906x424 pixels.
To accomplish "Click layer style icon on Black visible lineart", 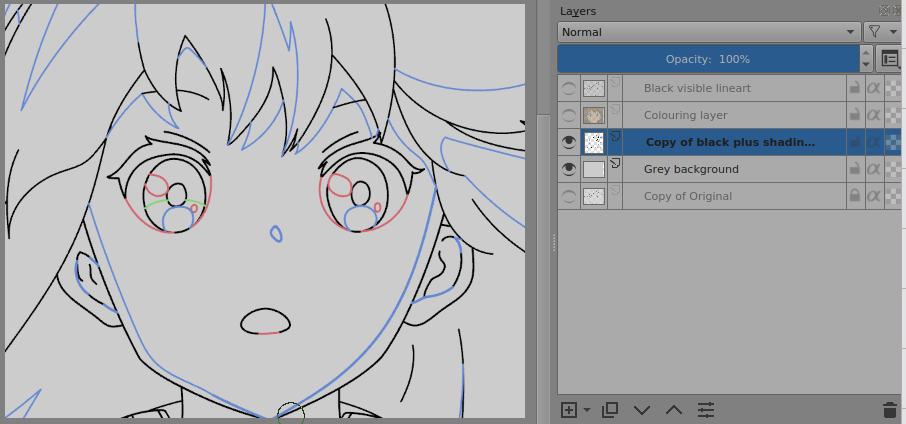I will tap(615, 83).
